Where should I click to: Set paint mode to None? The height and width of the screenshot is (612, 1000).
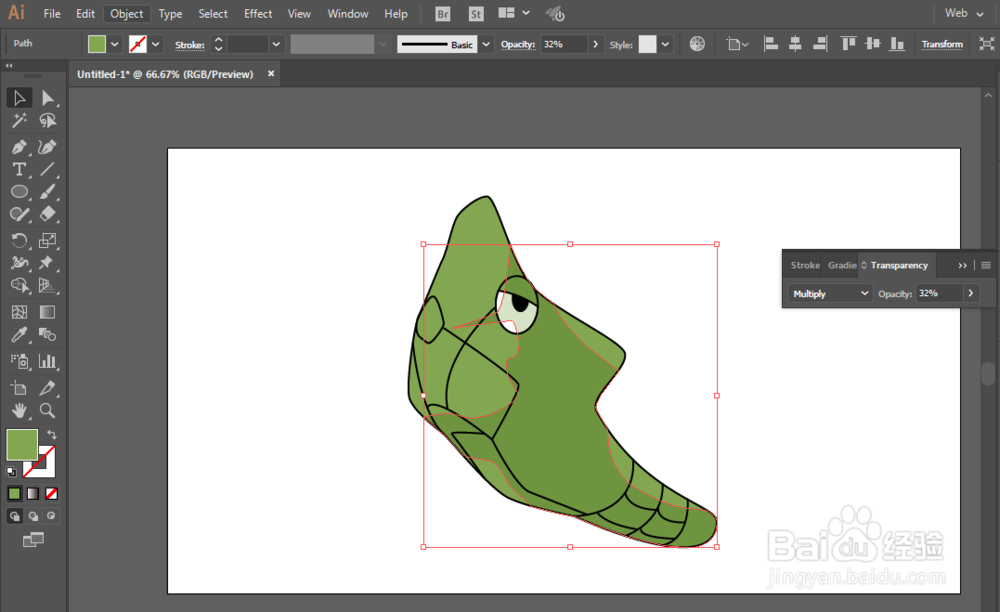[x=52, y=493]
